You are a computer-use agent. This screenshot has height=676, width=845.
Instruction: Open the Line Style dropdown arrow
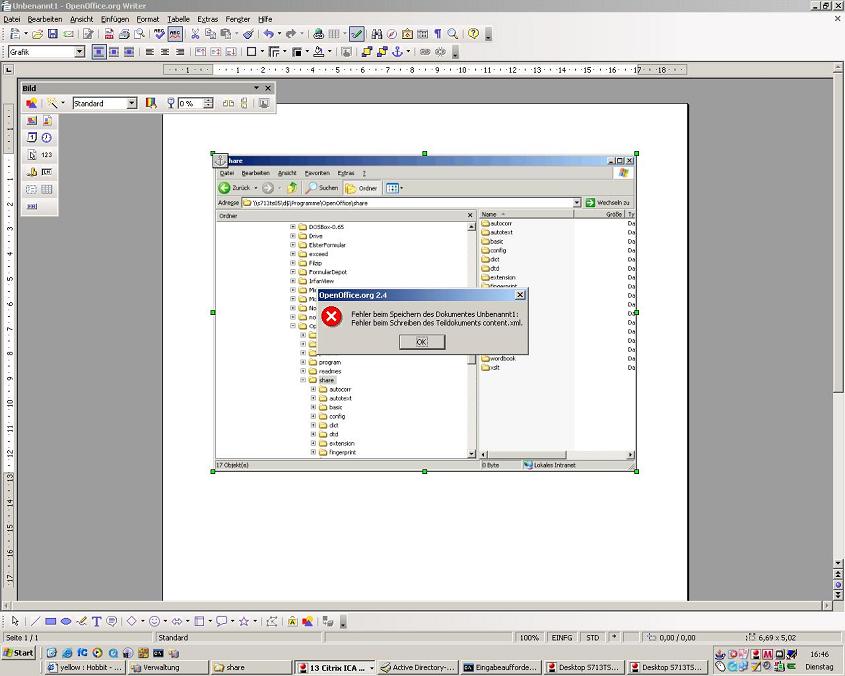pyautogui.click(x=285, y=52)
